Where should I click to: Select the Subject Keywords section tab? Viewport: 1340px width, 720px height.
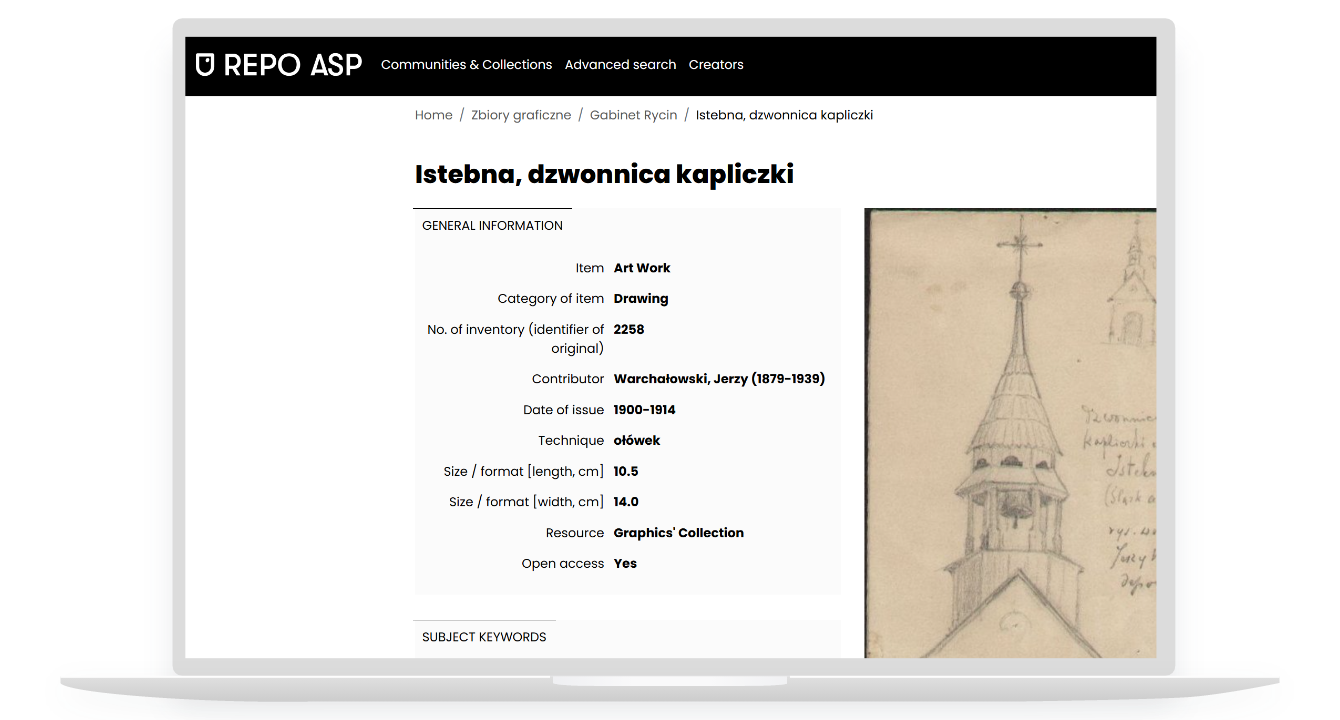pos(484,637)
